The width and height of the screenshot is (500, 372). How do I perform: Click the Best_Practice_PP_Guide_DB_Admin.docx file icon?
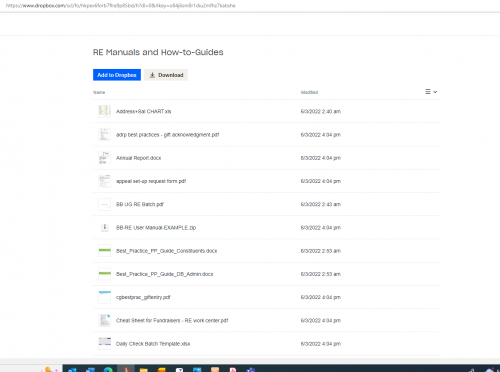pyautogui.click(x=104, y=274)
